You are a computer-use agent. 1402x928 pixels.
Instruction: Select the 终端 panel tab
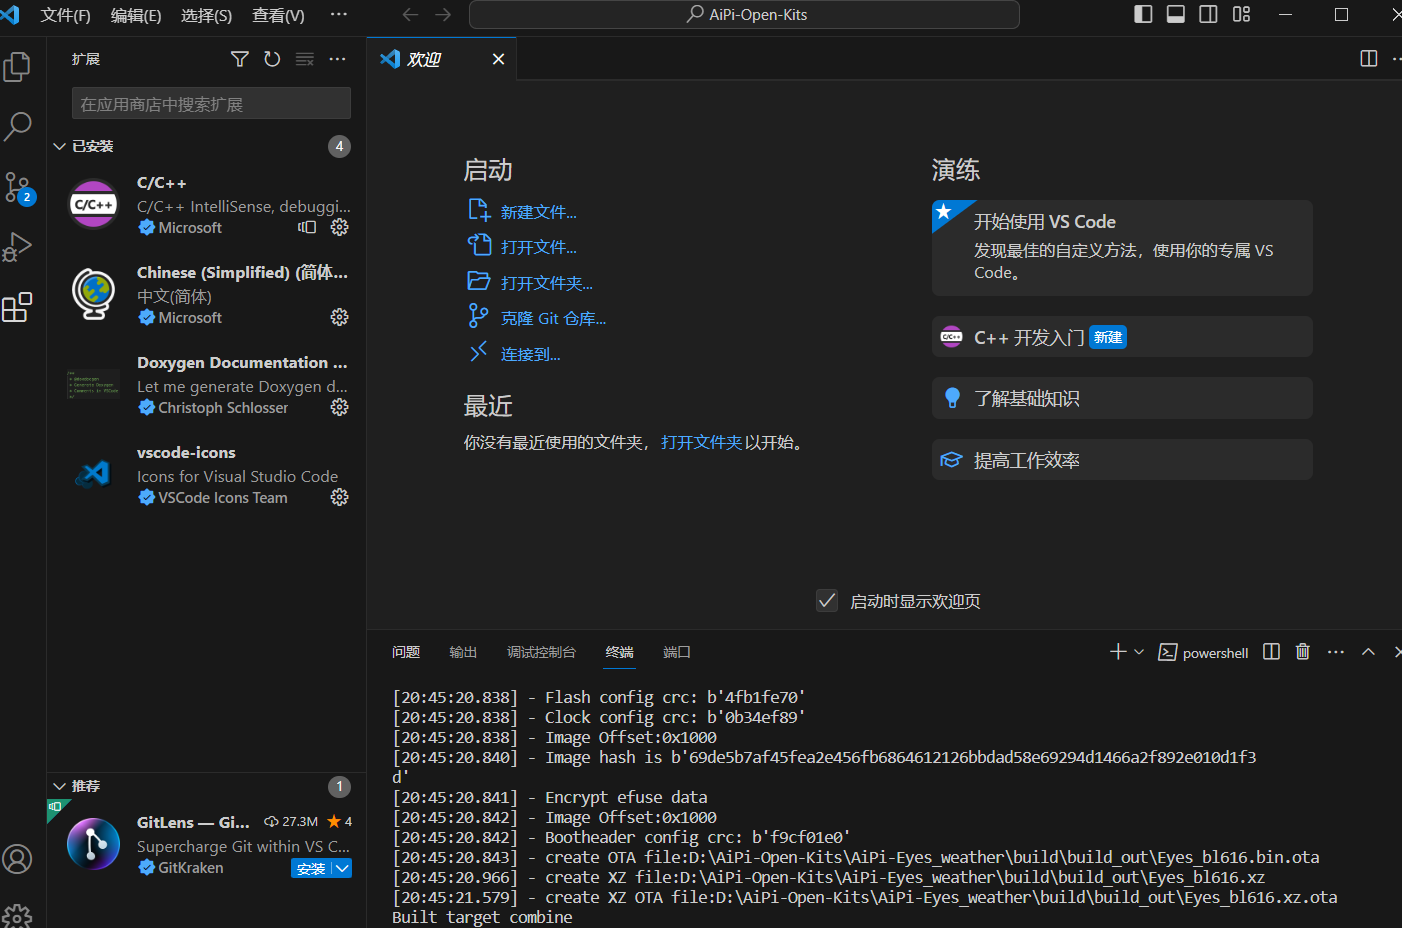point(620,652)
